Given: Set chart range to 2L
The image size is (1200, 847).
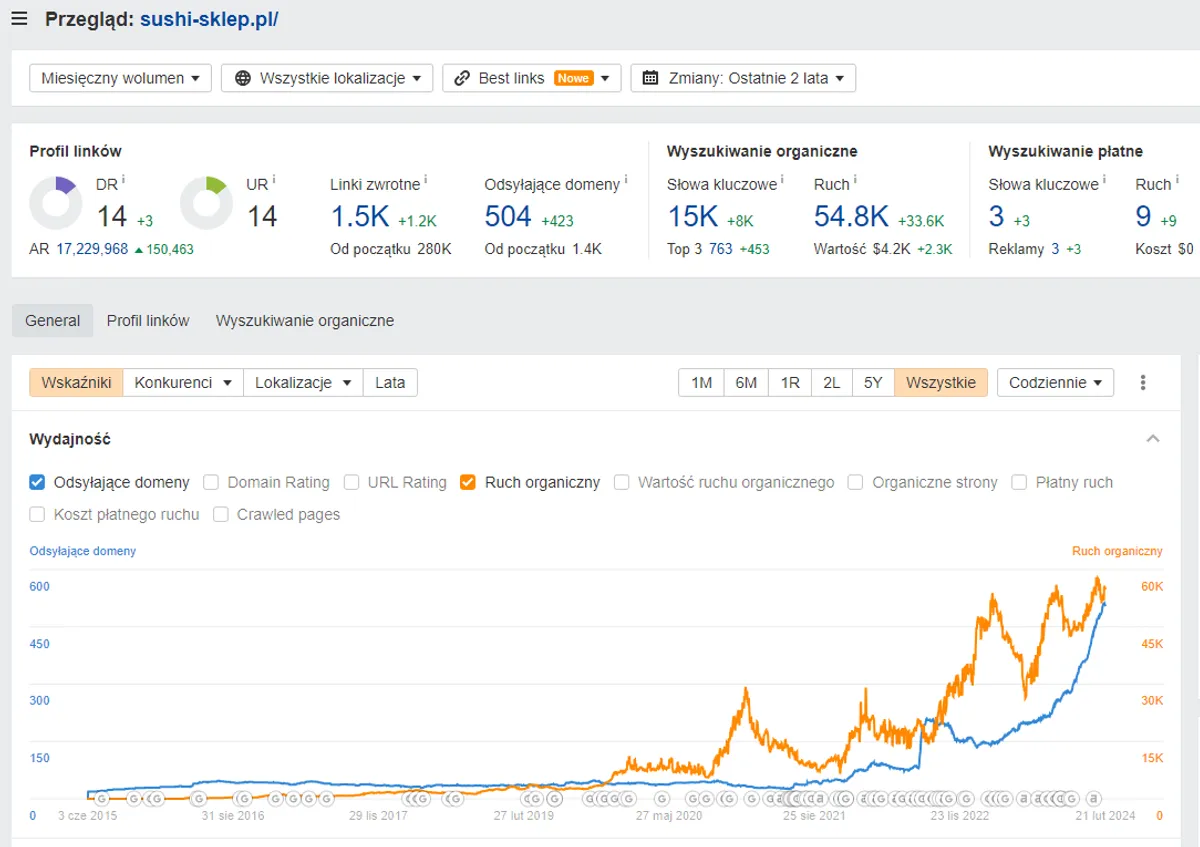Looking at the screenshot, I should tap(832, 382).
